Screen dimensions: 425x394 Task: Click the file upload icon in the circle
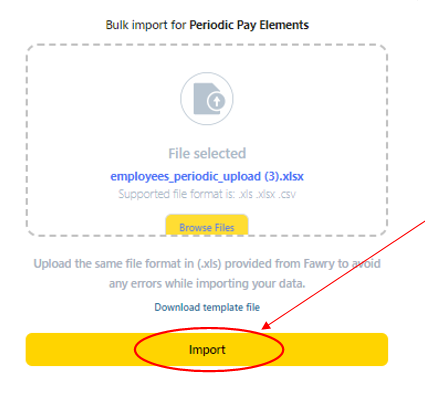[x=207, y=99]
